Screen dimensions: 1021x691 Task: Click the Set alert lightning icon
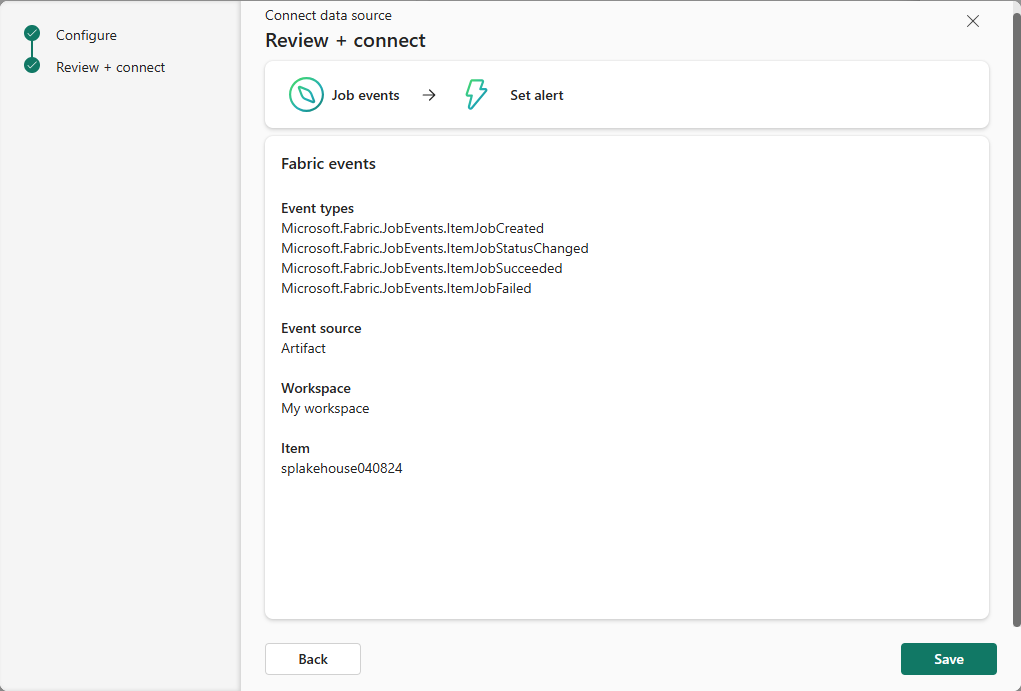pyautogui.click(x=476, y=95)
